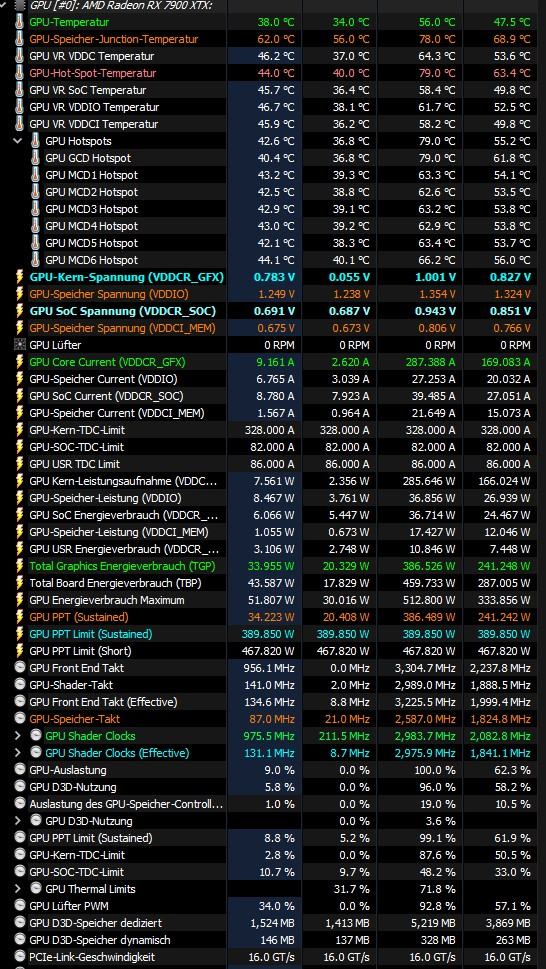
Task: Click the GPU-Speicher-Leistung (VDDIO) label
Action: [x=105, y=497]
